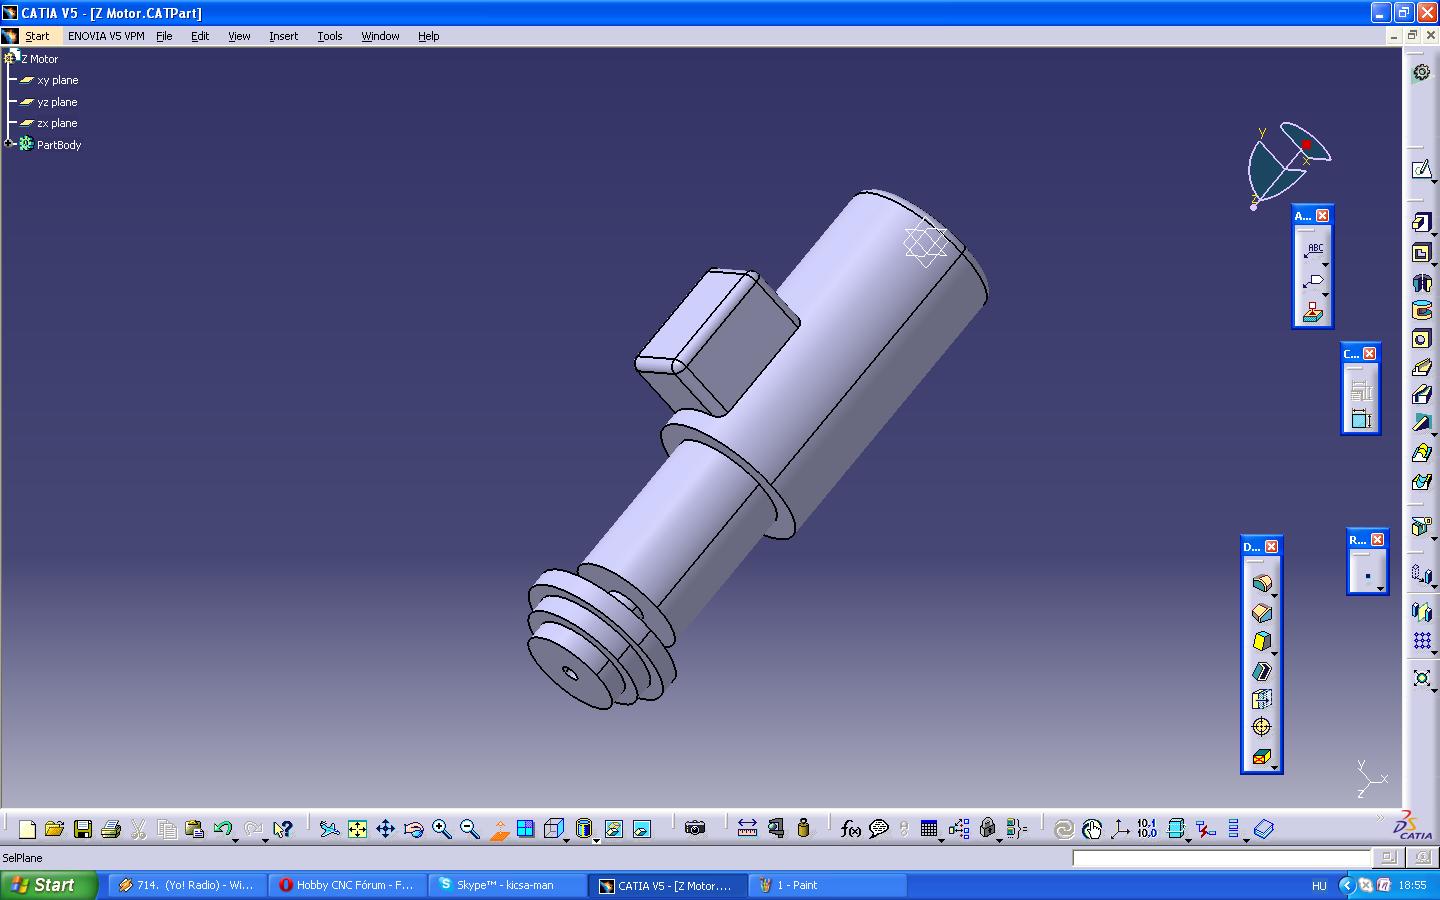Image resolution: width=1440 pixels, height=900 pixels.
Task: Open the Formula f(x) tool
Action: point(850,829)
